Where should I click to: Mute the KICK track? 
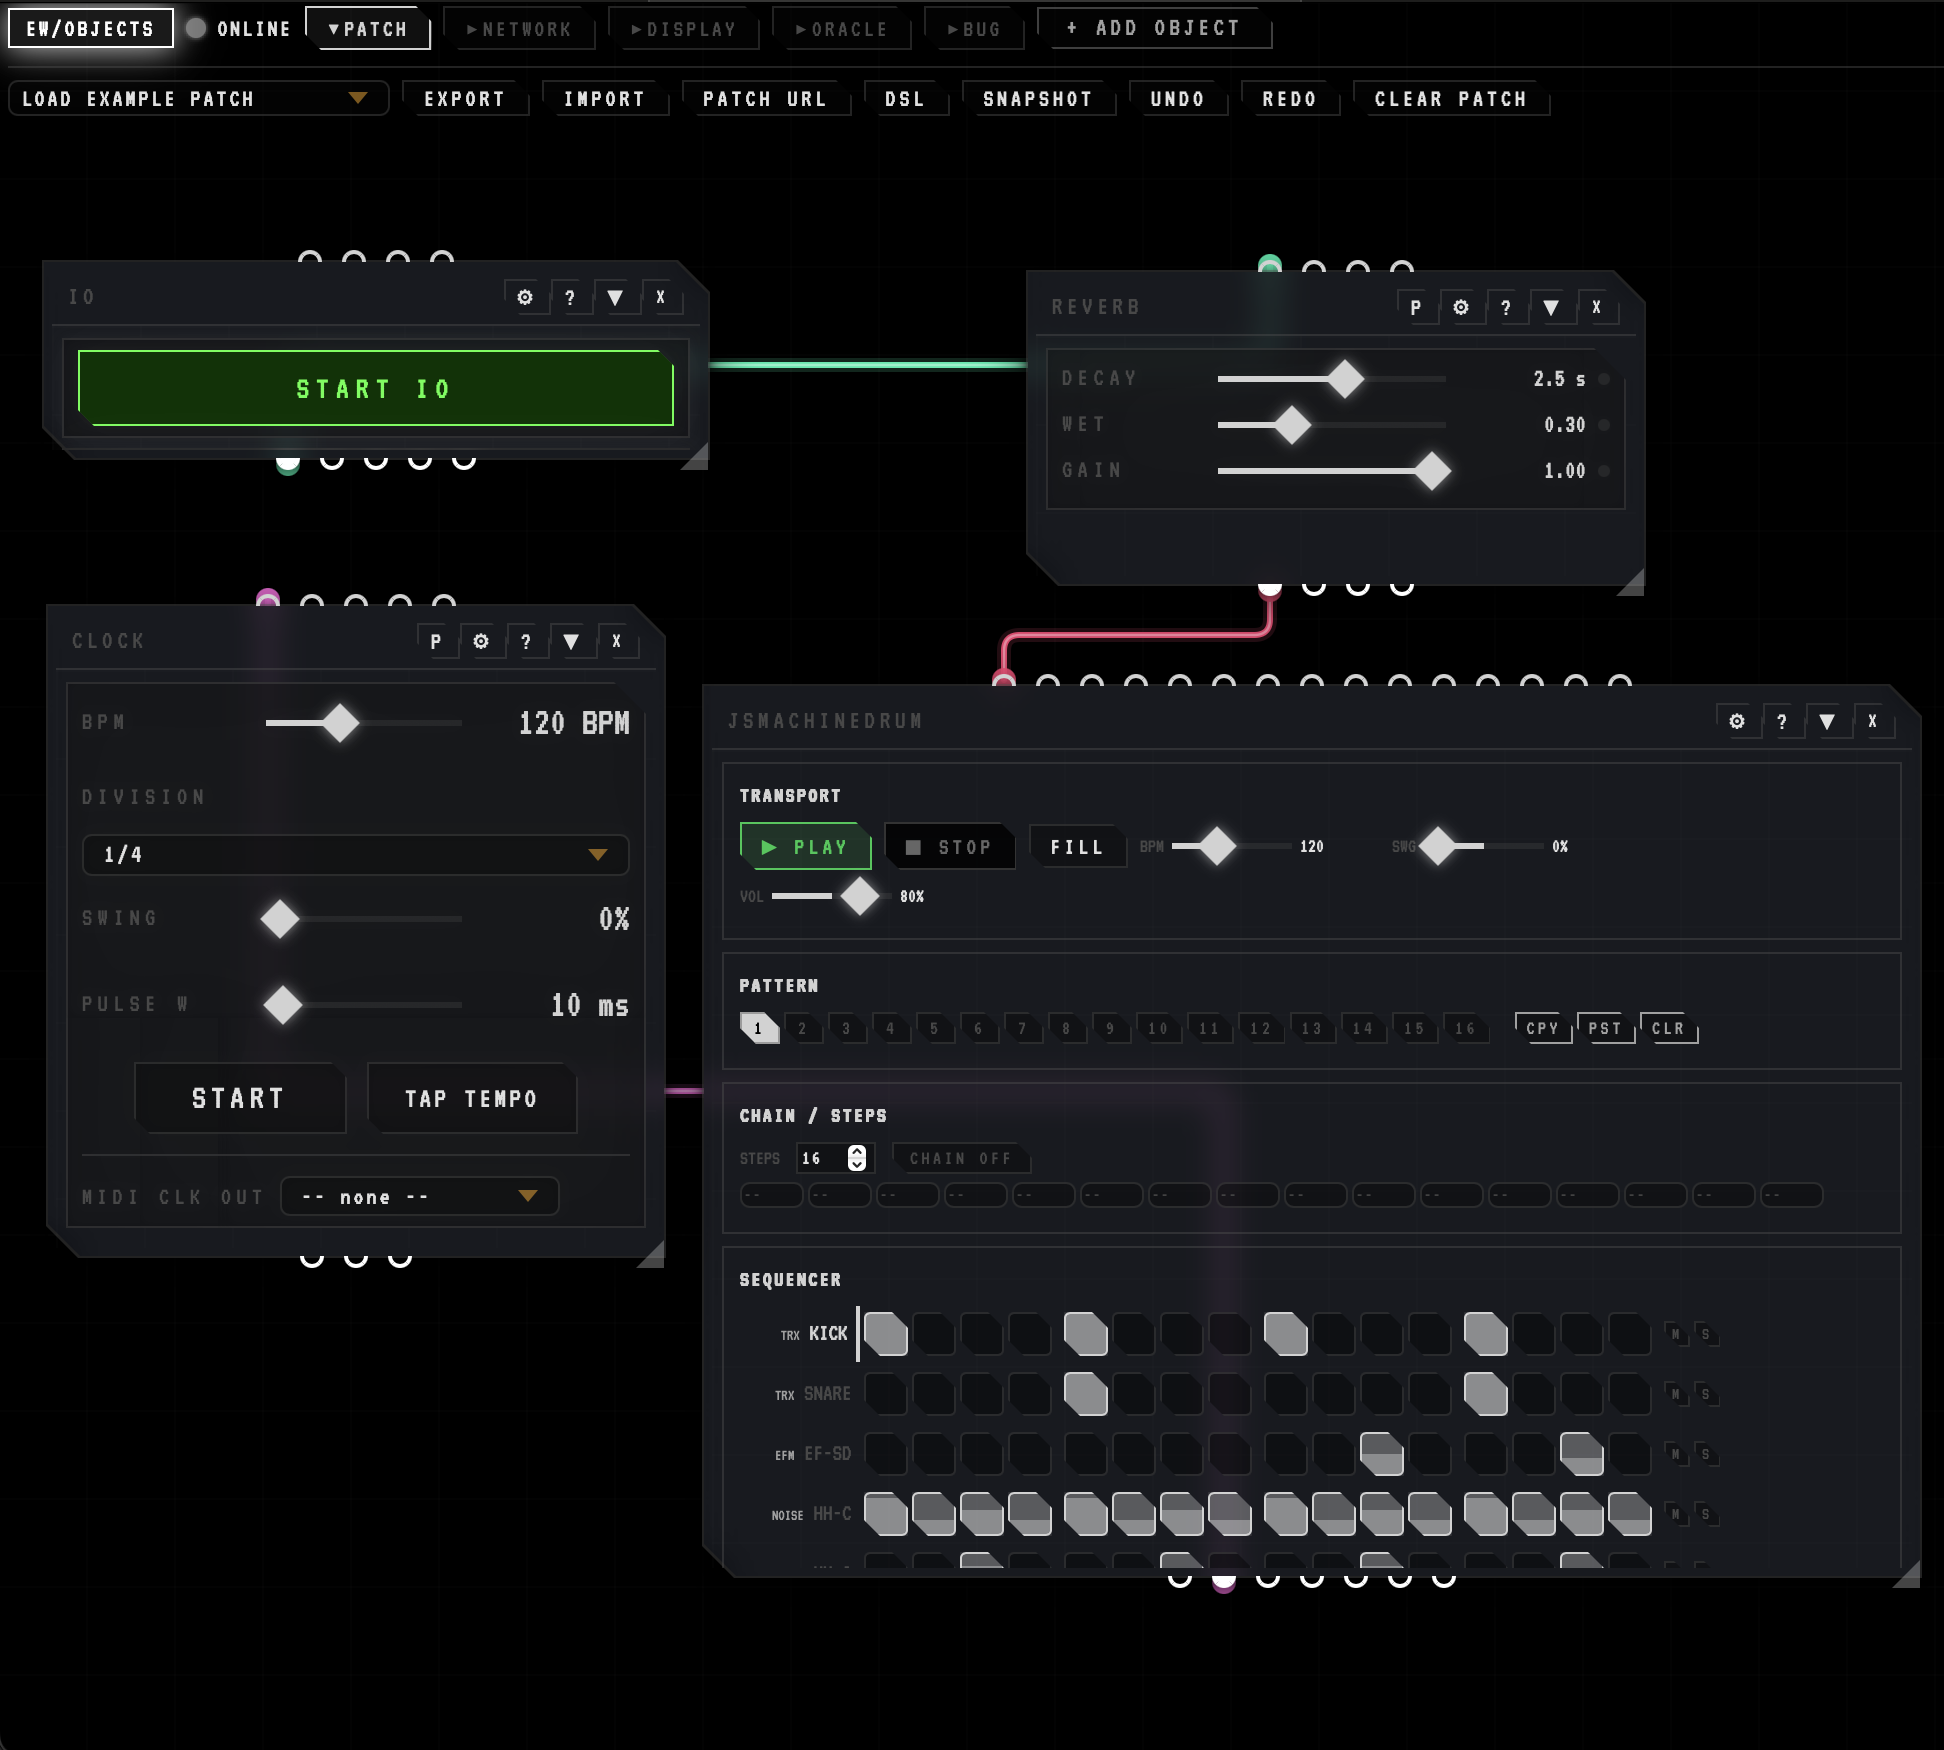click(1676, 1334)
